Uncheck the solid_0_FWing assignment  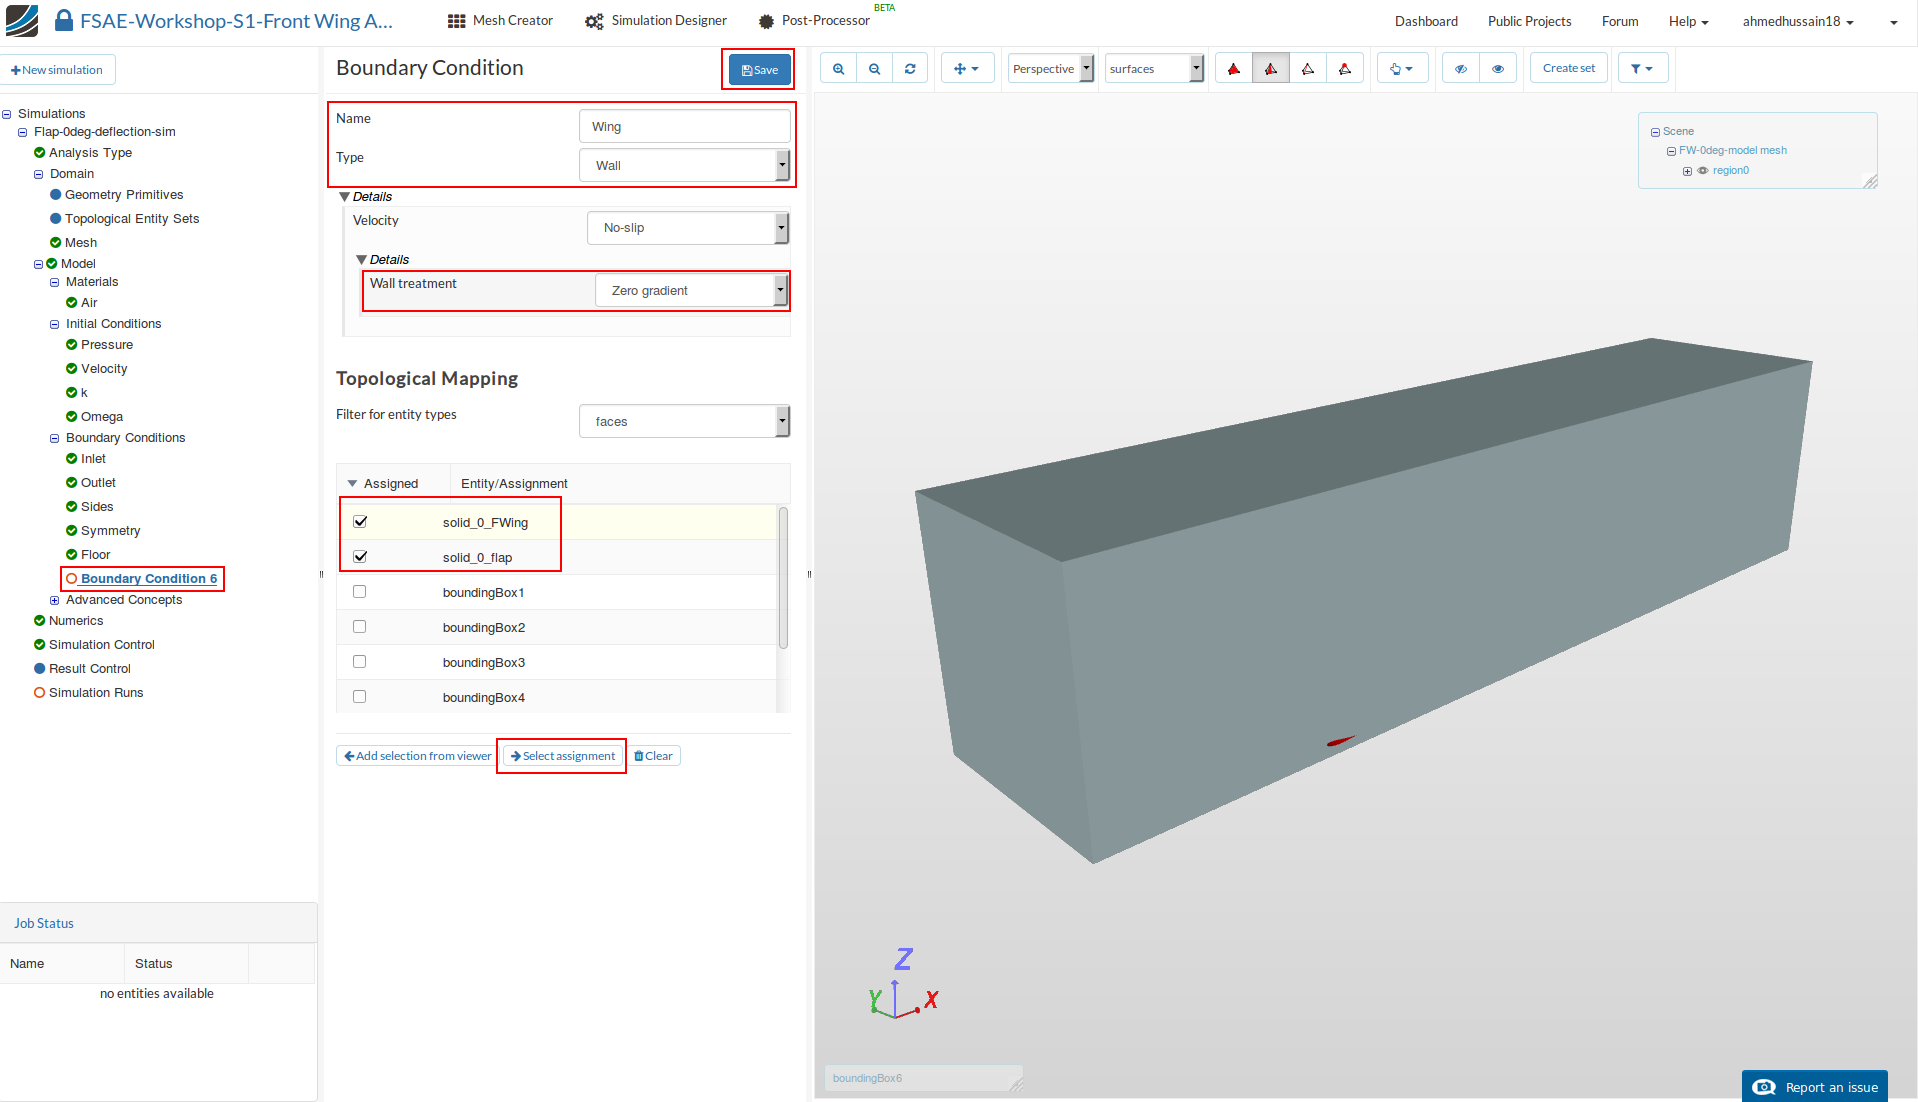(x=359, y=521)
